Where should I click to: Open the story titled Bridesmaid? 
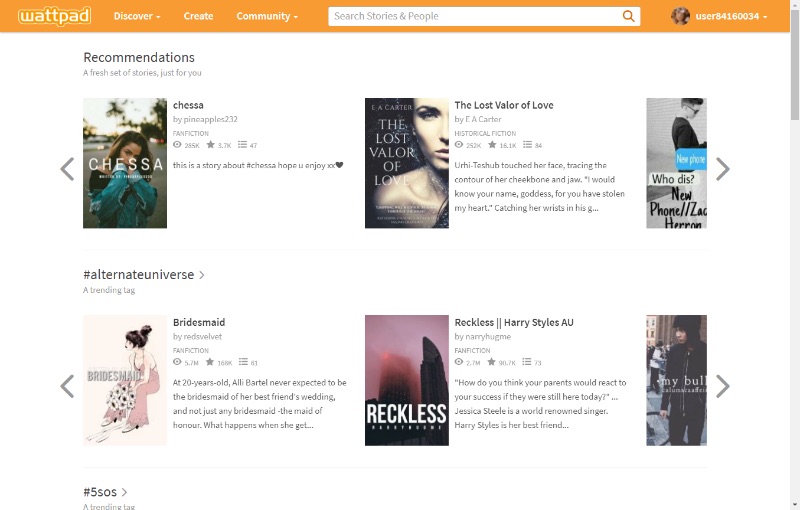coord(199,323)
